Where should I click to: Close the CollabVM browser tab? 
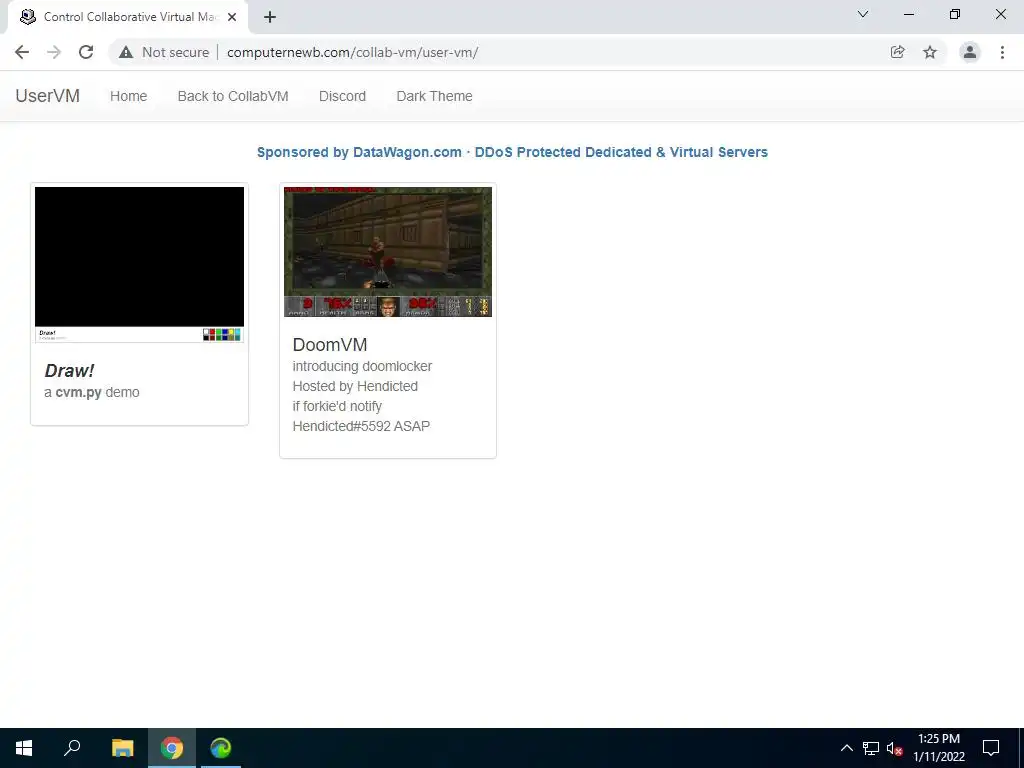click(232, 17)
